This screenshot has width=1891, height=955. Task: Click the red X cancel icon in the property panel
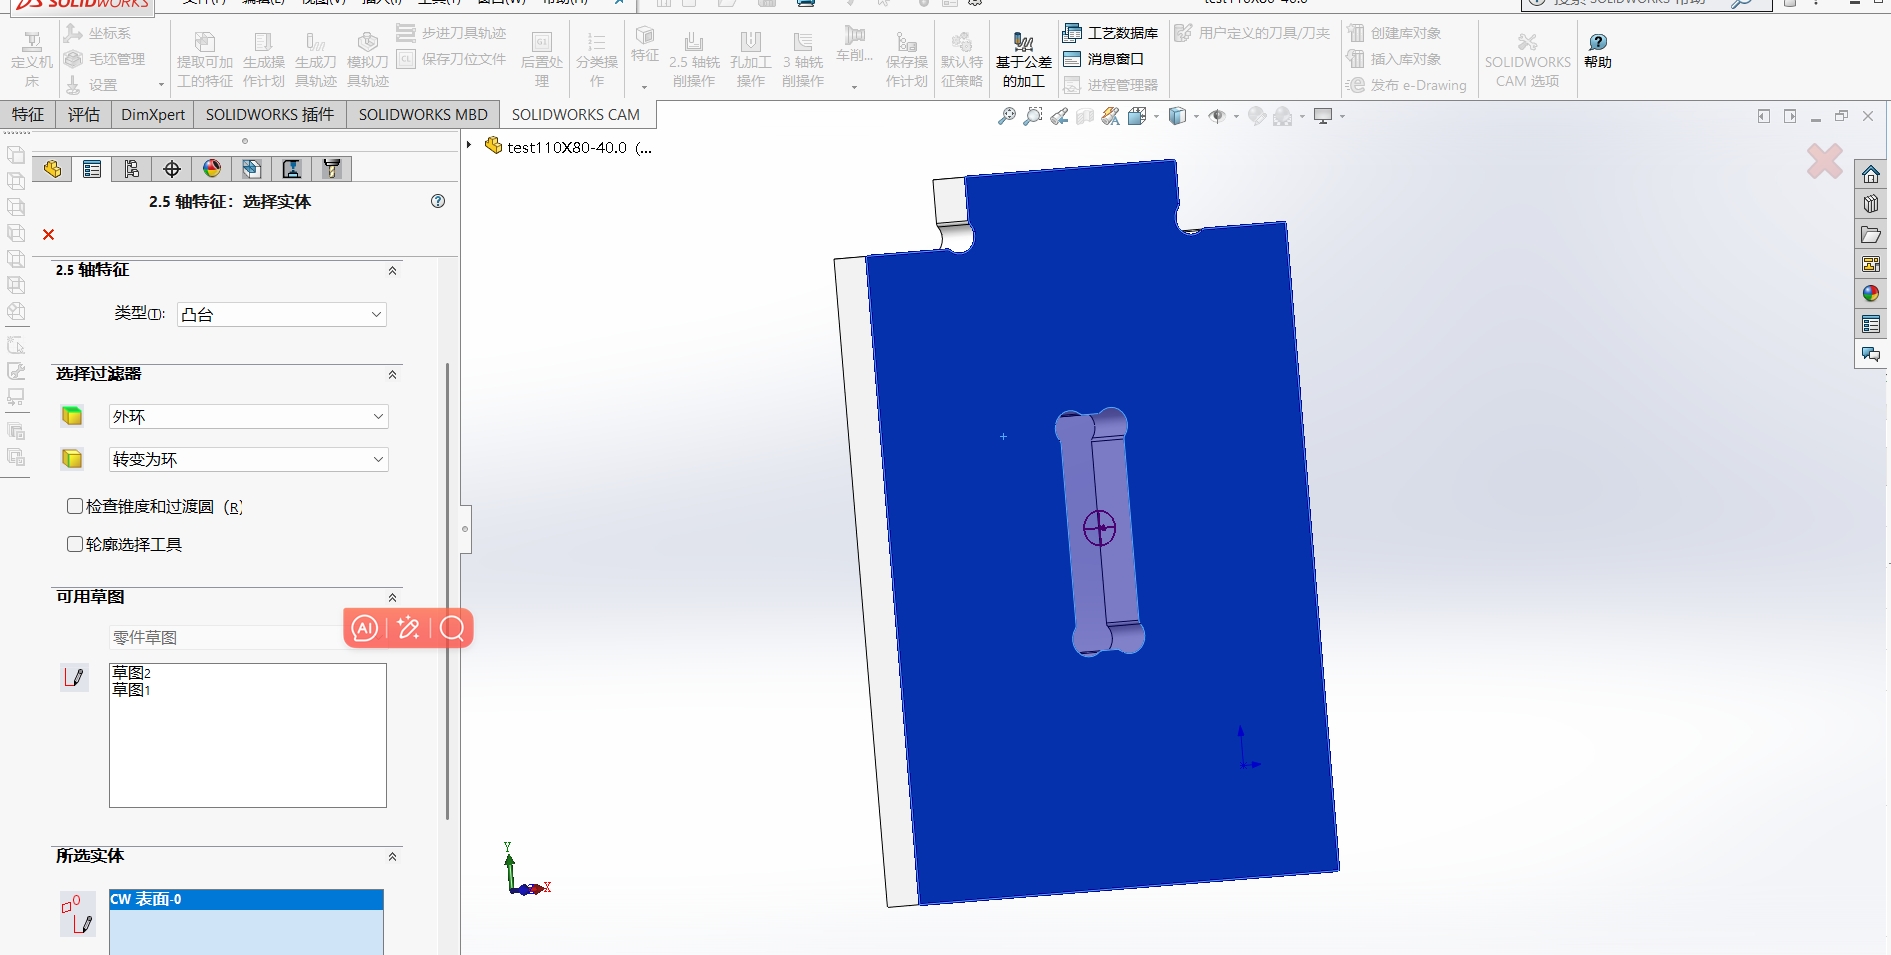point(48,234)
